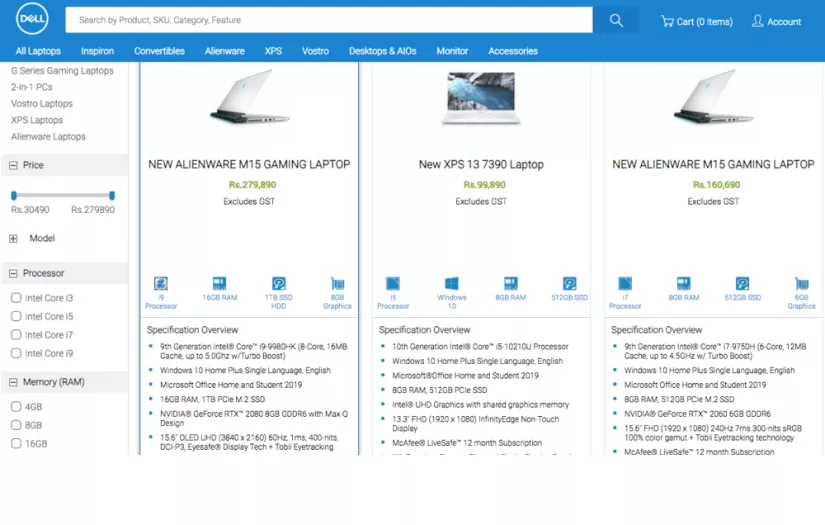The image size is (825, 525).
Task: Click 'NVIDIA GeForce RTX 2060 6GB GDDR6' line
Action: (x=697, y=414)
